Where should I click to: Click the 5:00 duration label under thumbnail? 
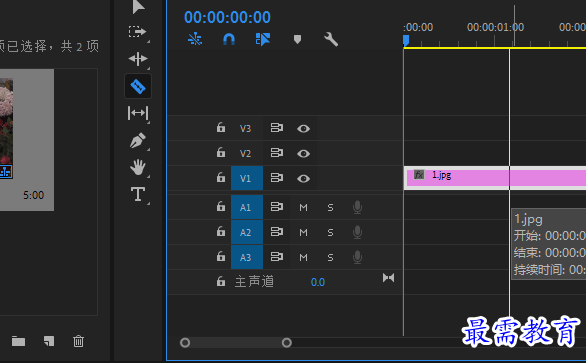click(34, 195)
